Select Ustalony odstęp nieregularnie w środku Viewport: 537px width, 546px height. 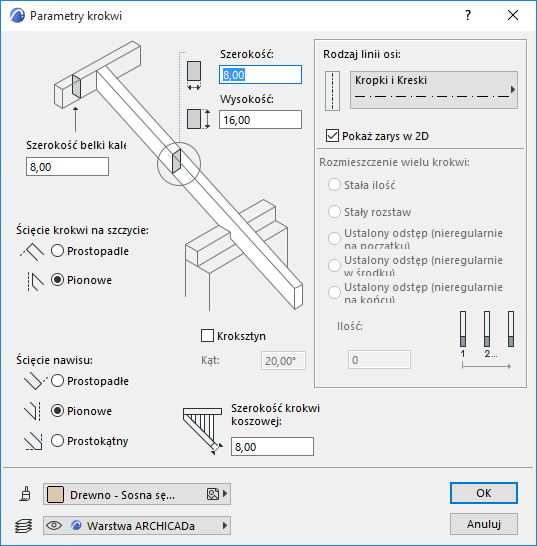point(334,265)
